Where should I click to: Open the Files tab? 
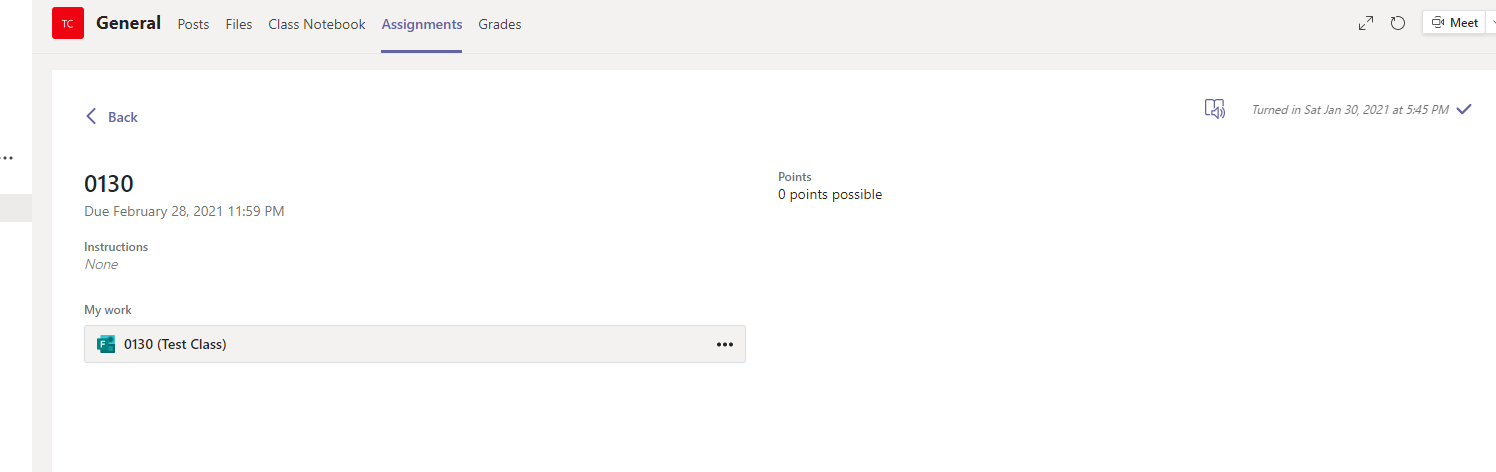[x=239, y=24]
